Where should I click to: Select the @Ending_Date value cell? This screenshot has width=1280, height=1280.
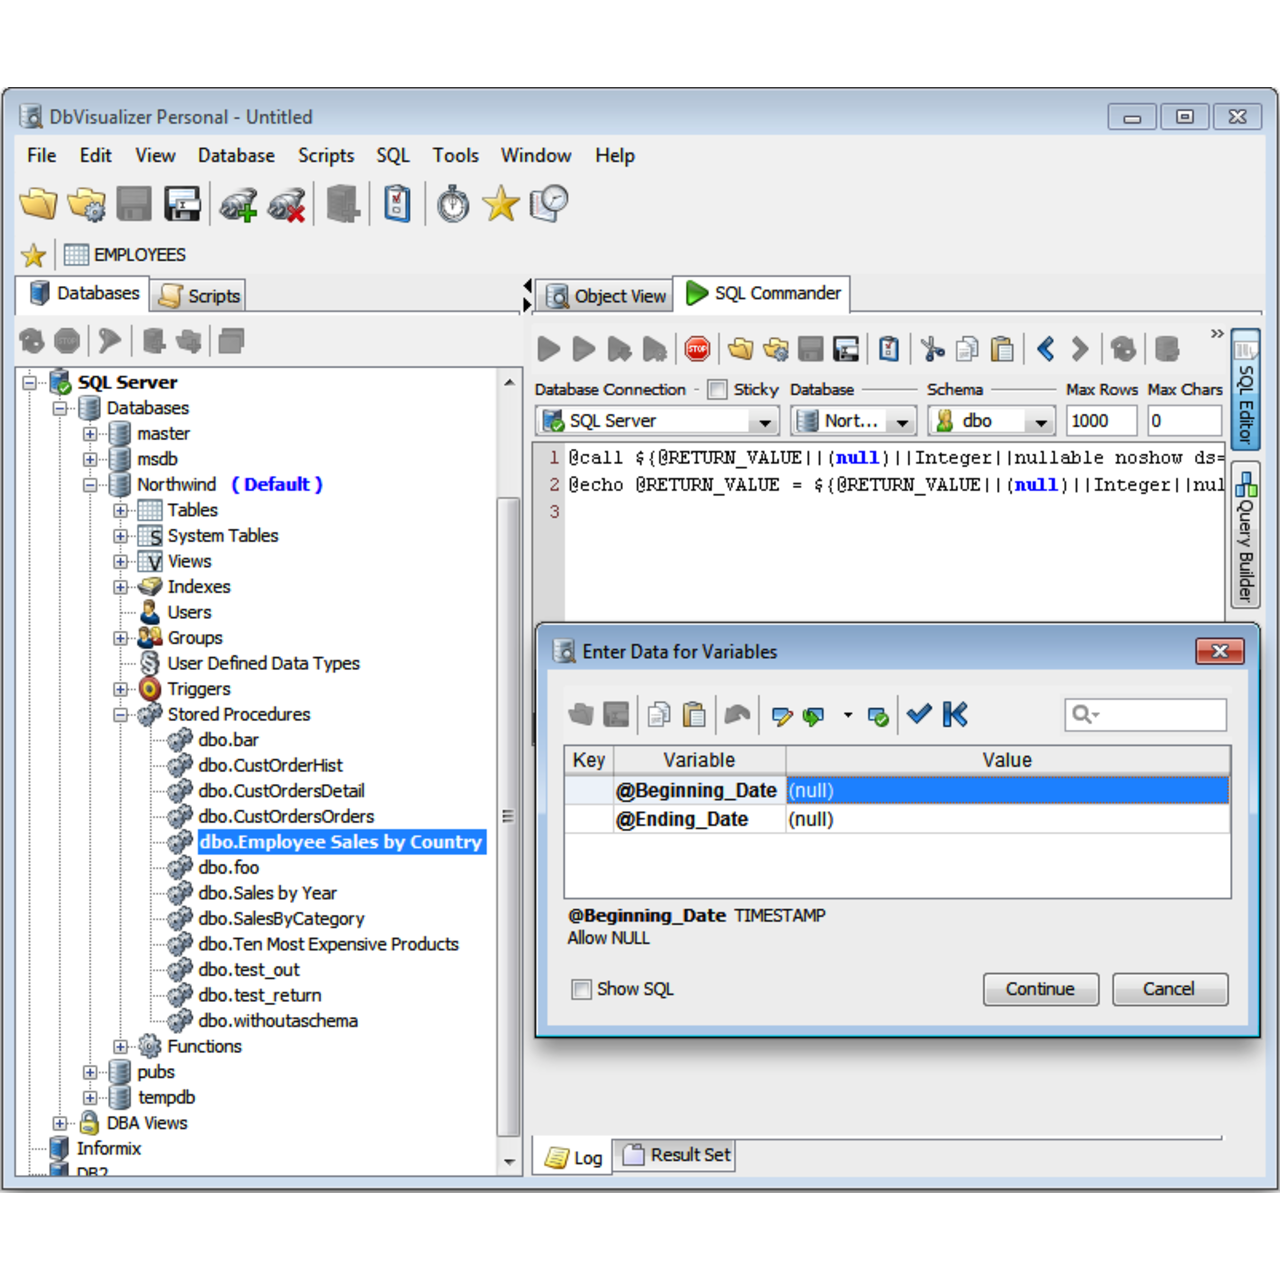(x=1008, y=820)
